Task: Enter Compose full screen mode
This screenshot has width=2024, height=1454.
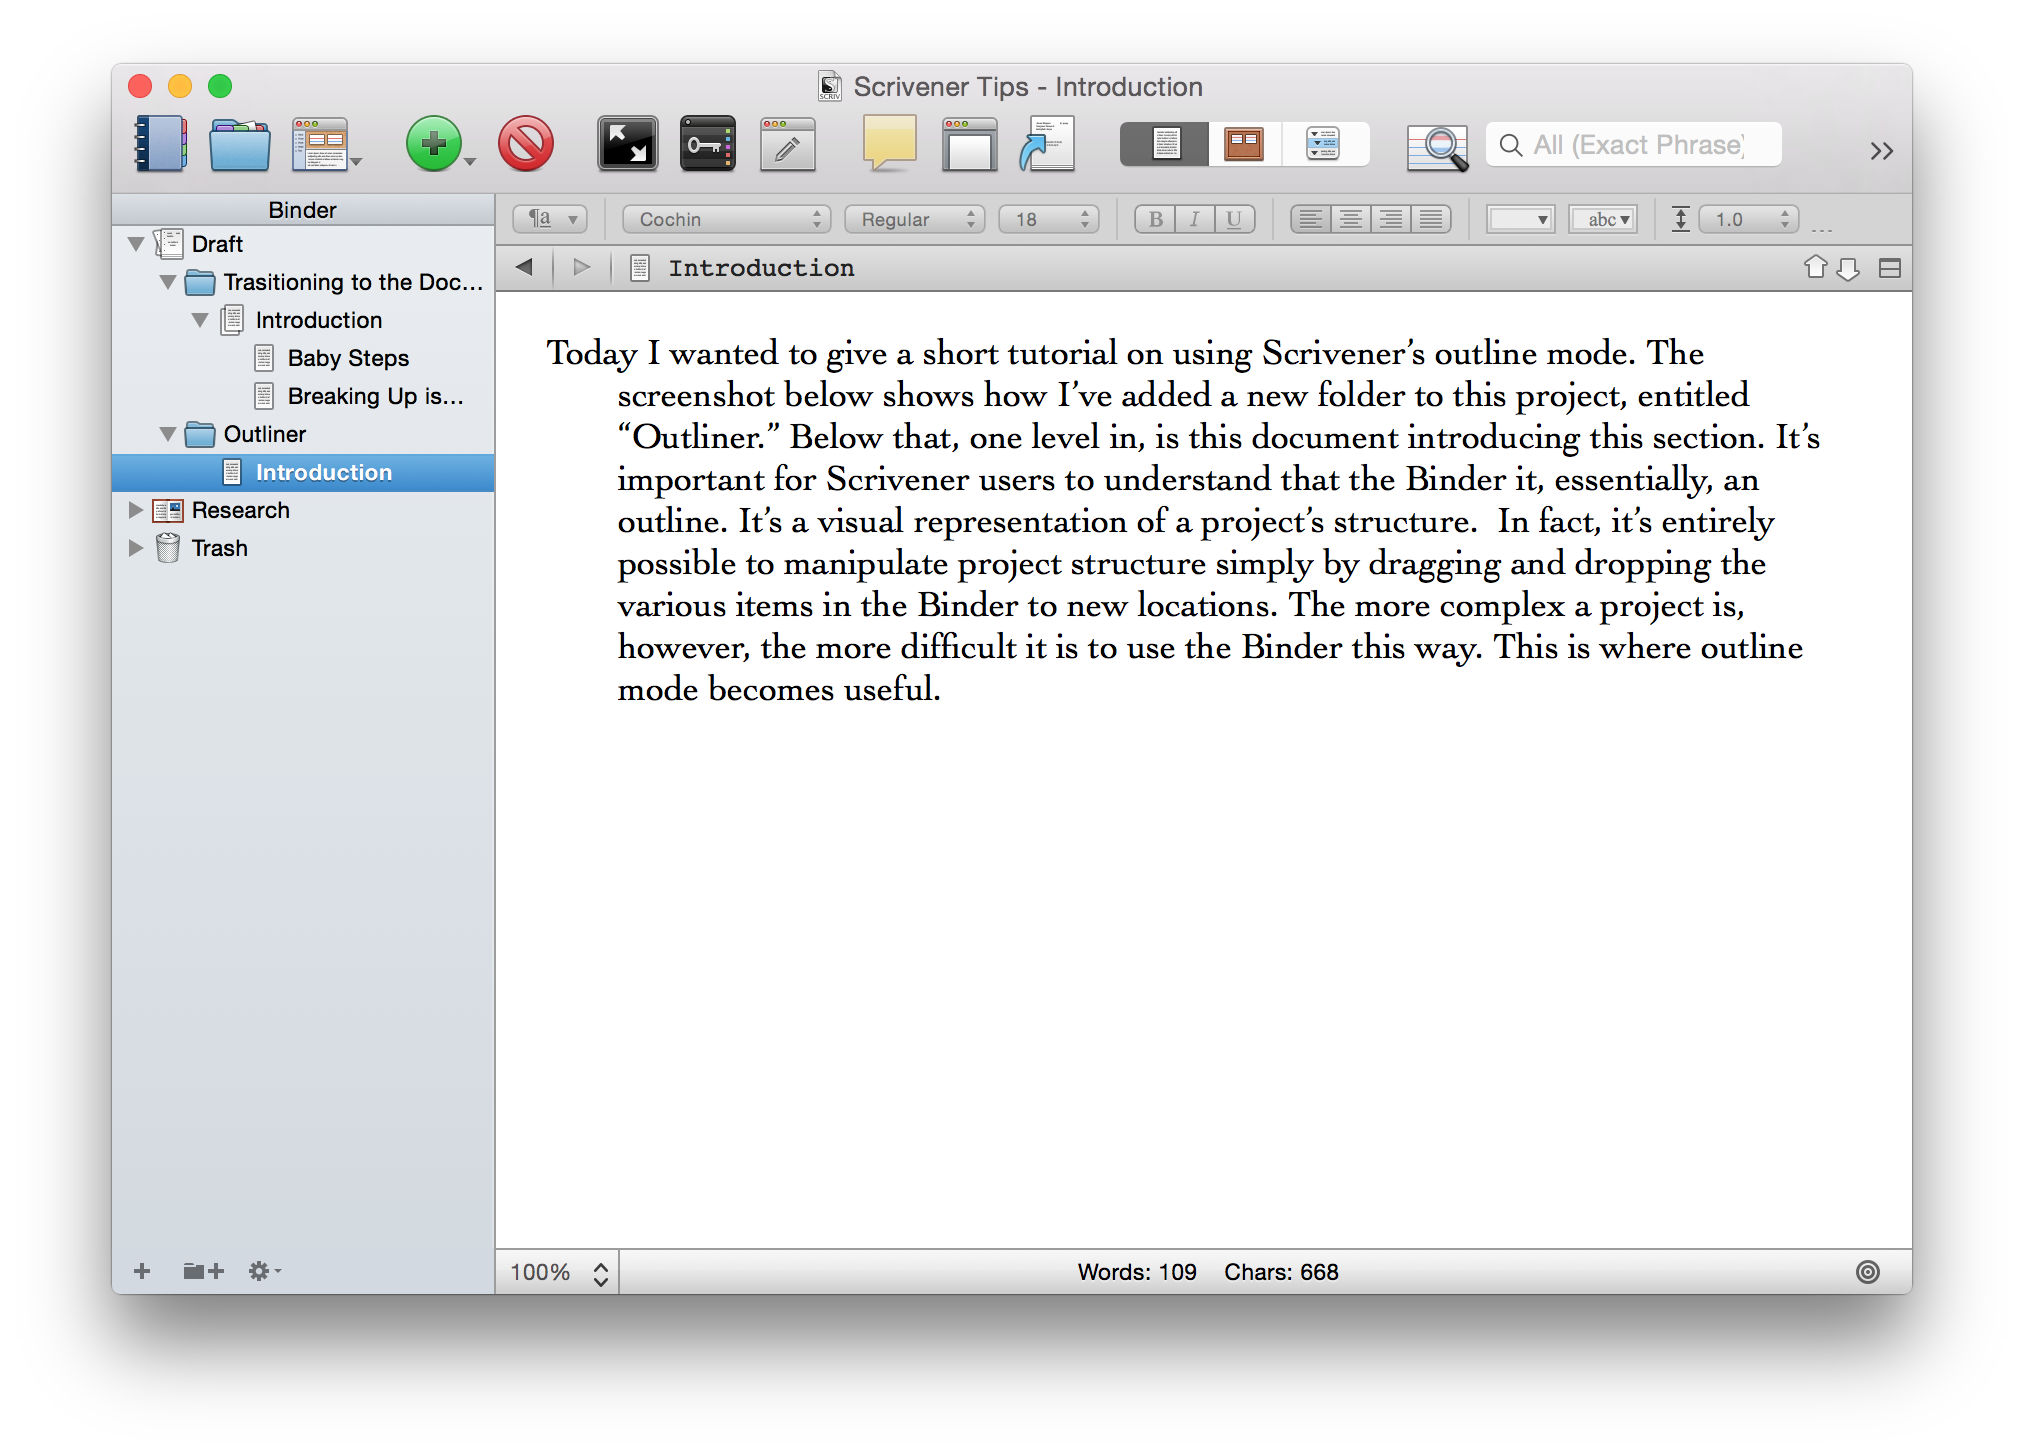Action: pyautogui.click(x=627, y=145)
